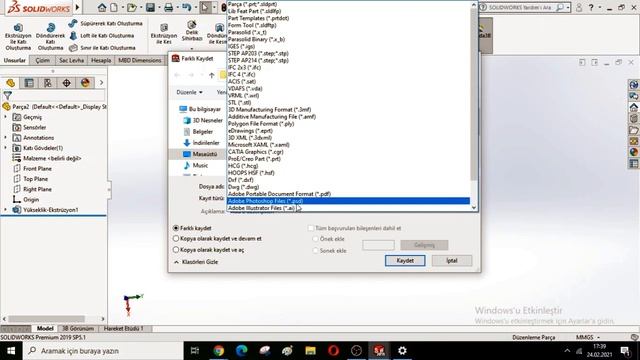The width and height of the screenshot is (640, 360).
Task: Select Önek ekle radio option
Action: pyautogui.click(x=315, y=239)
